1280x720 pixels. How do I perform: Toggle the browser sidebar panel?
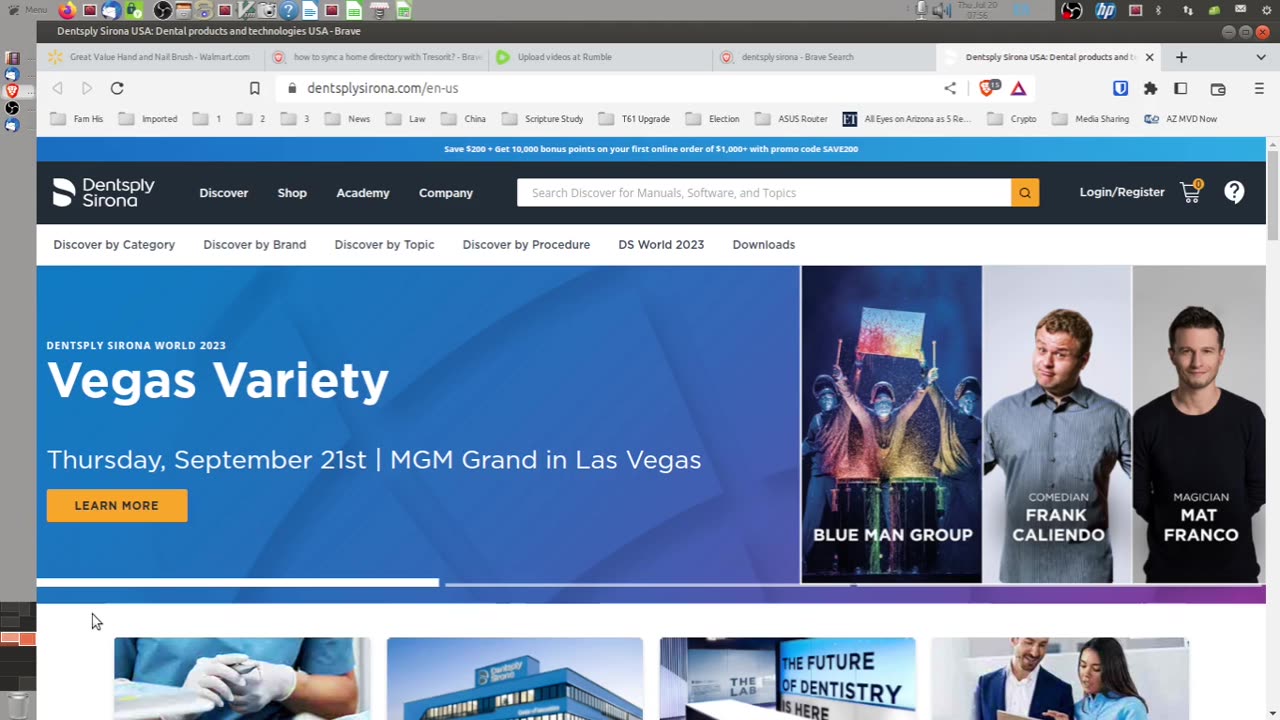pos(1181,88)
